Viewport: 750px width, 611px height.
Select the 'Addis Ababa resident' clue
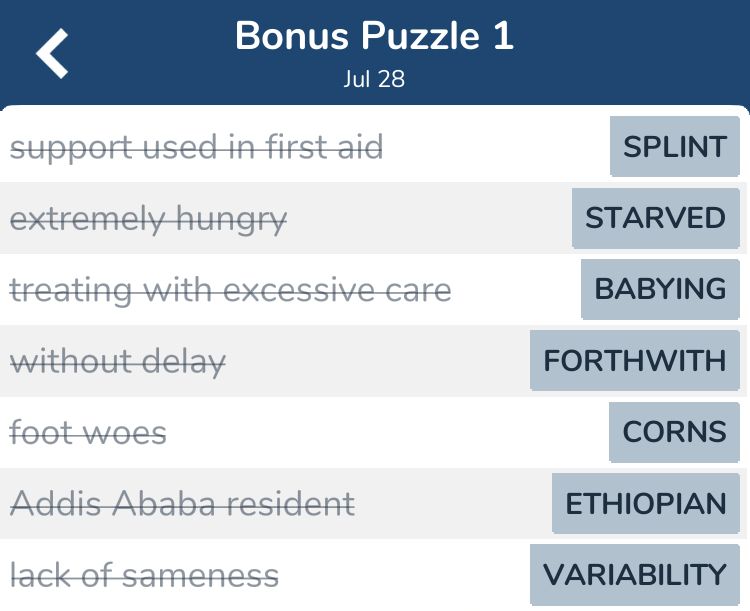coord(182,503)
